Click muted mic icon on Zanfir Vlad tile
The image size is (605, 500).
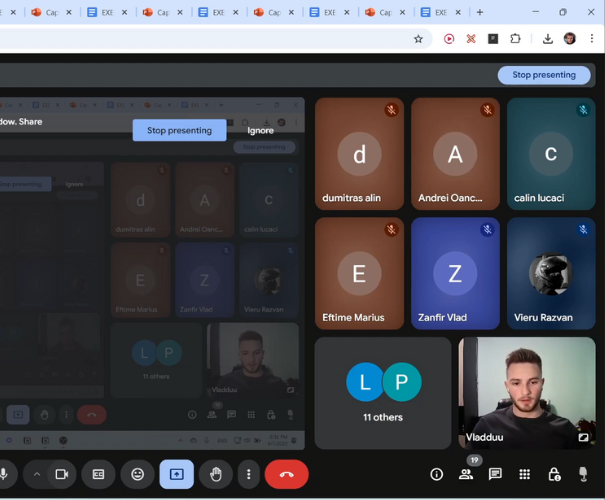[487, 230]
